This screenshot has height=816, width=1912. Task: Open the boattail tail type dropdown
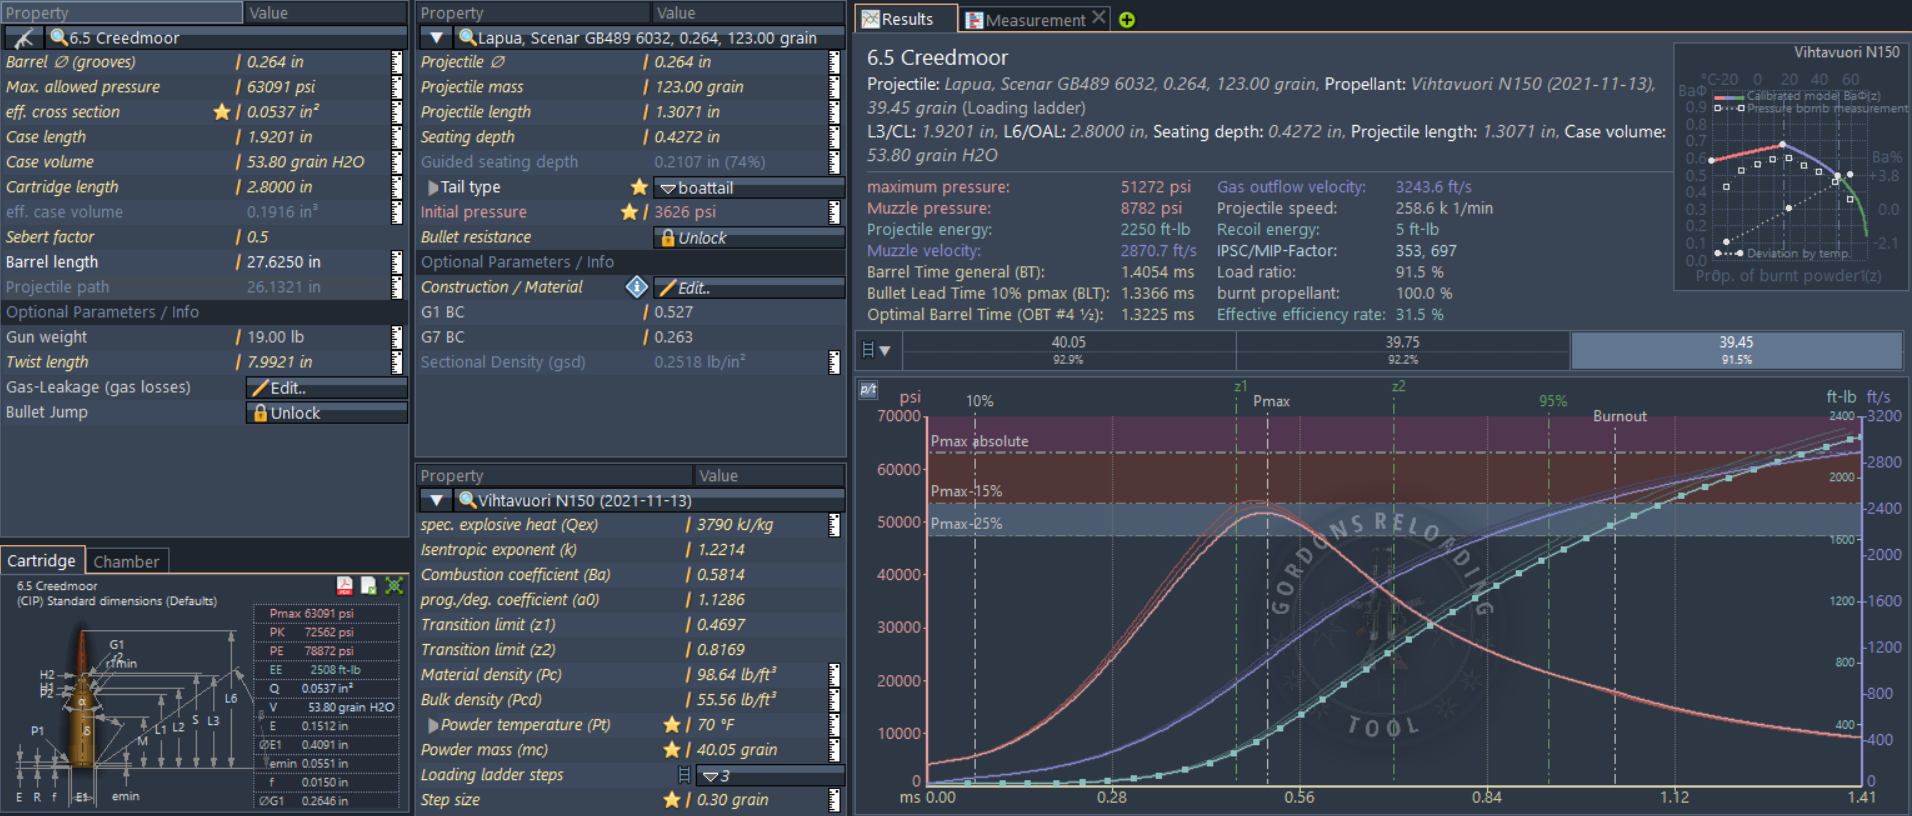(x=749, y=188)
